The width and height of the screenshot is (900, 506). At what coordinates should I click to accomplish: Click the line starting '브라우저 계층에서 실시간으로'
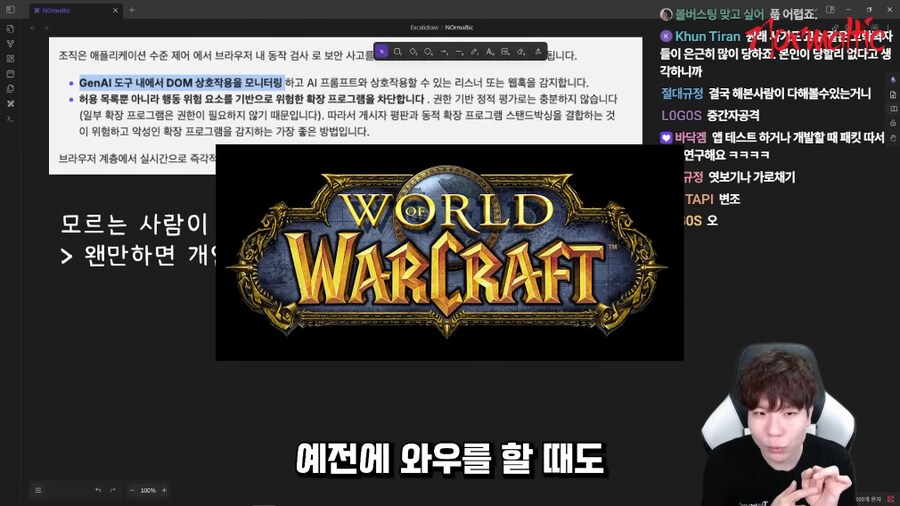pyautogui.click(x=137, y=158)
